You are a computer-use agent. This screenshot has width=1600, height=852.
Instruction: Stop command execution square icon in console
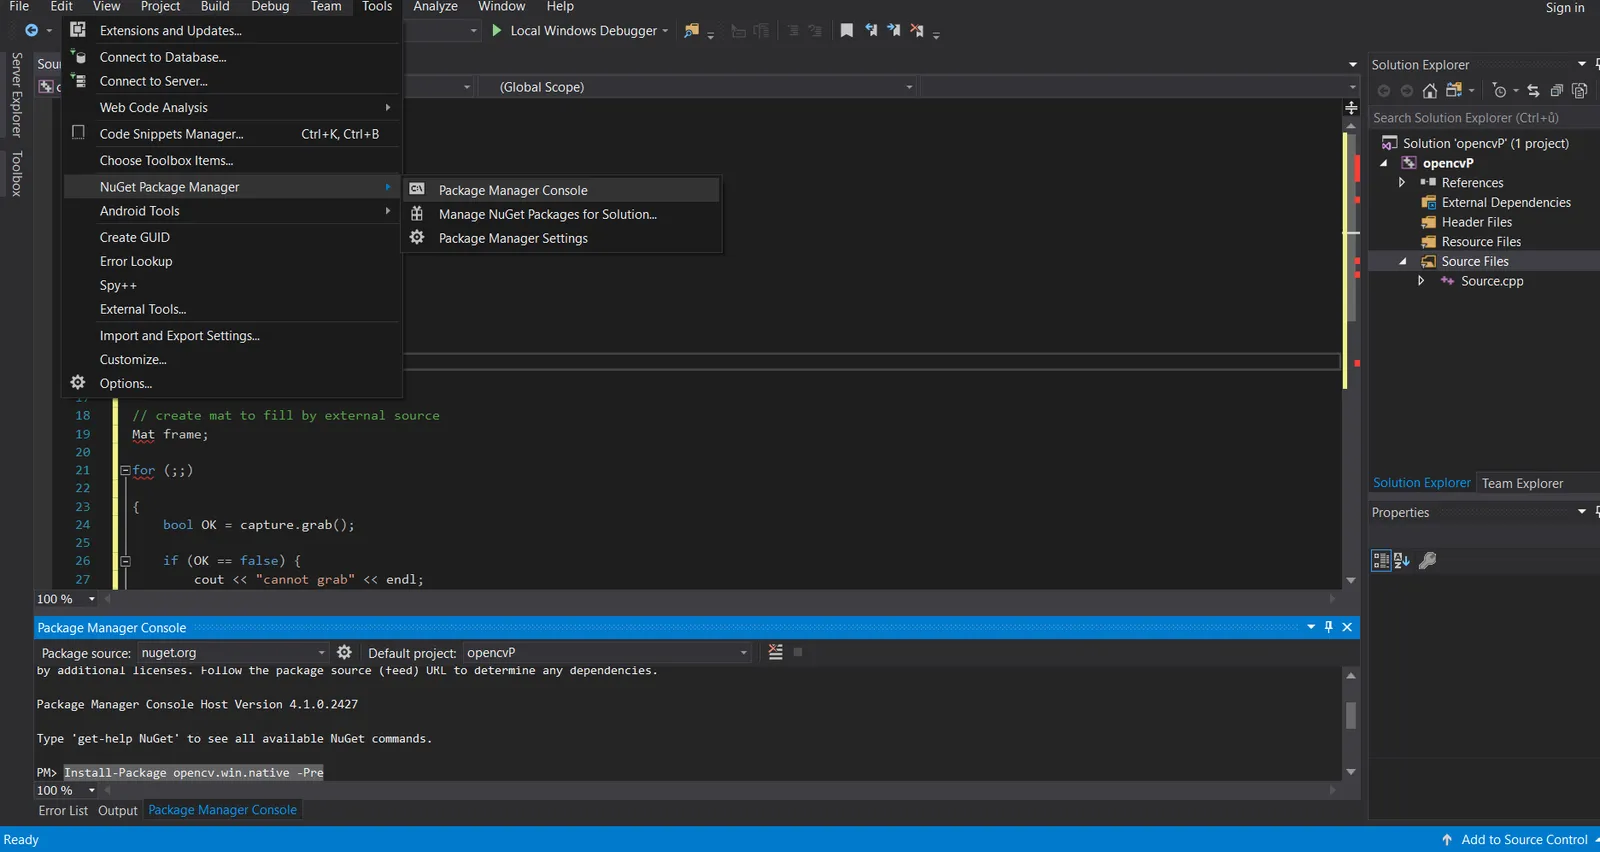tap(798, 652)
